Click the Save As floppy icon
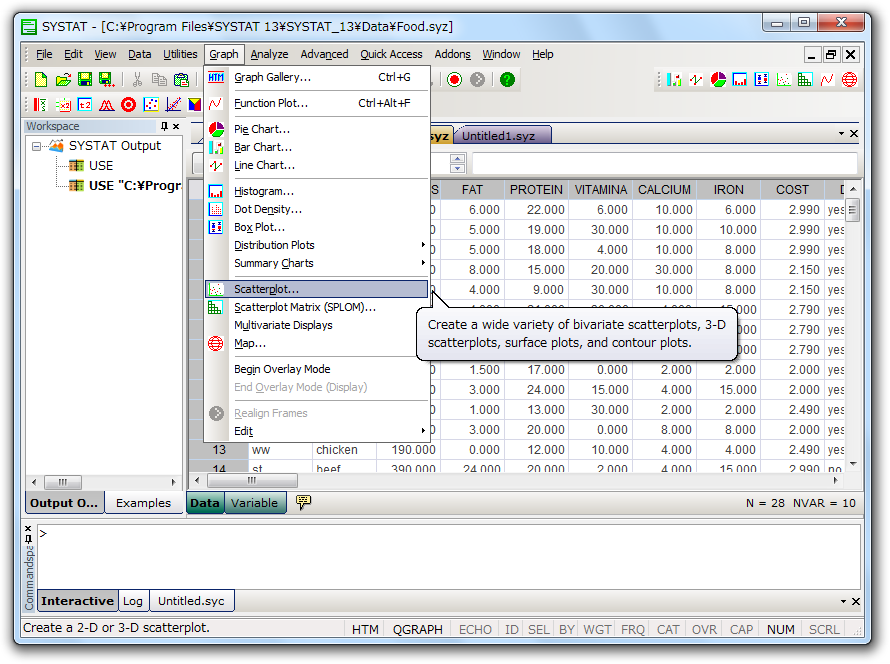The height and width of the screenshot is (664, 890). tap(106, 79)
